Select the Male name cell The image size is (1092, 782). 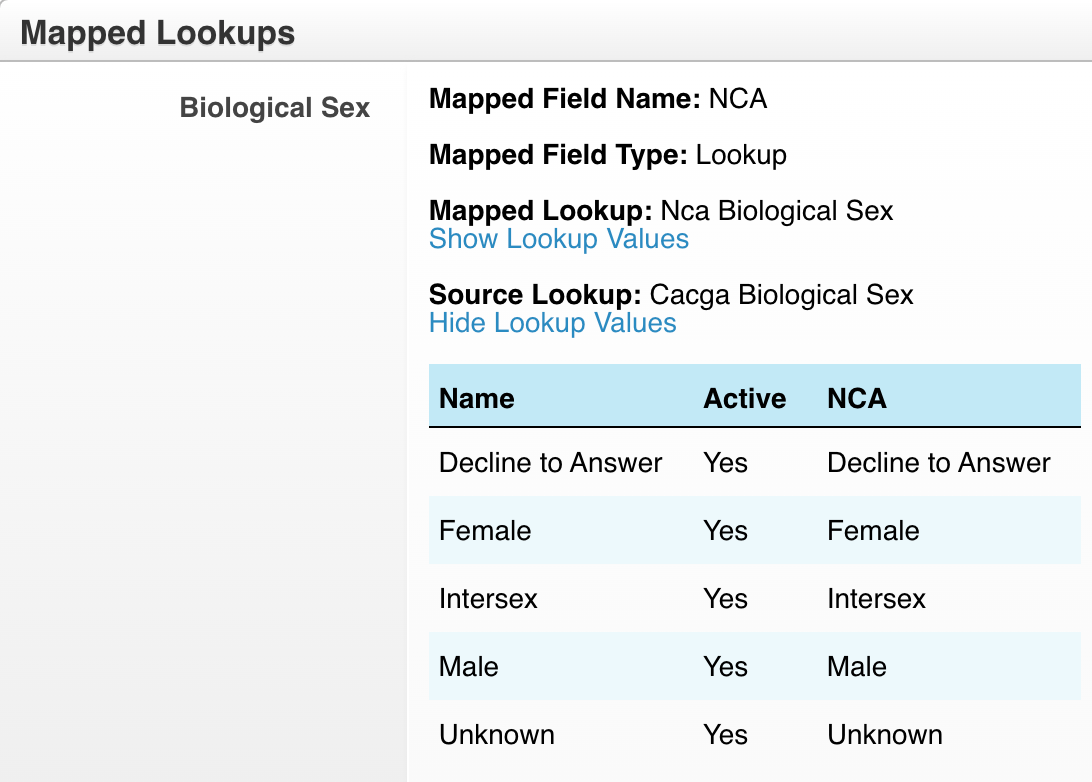pyautogui.click(x=468, y=667)
